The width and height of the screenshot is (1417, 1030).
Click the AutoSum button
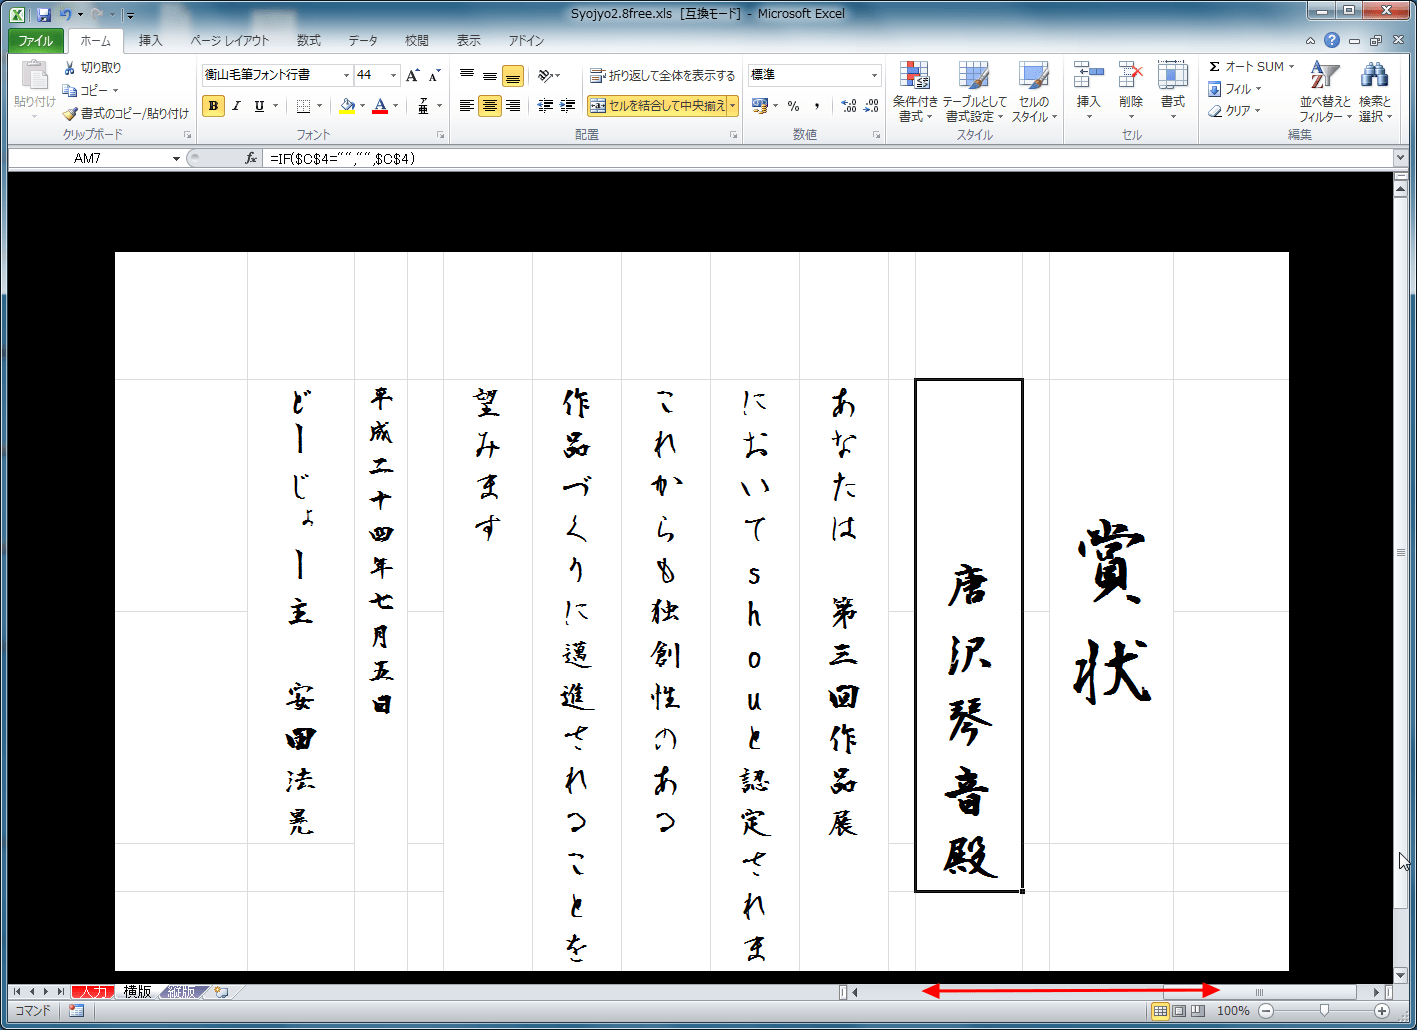[x=1249, y=66]
